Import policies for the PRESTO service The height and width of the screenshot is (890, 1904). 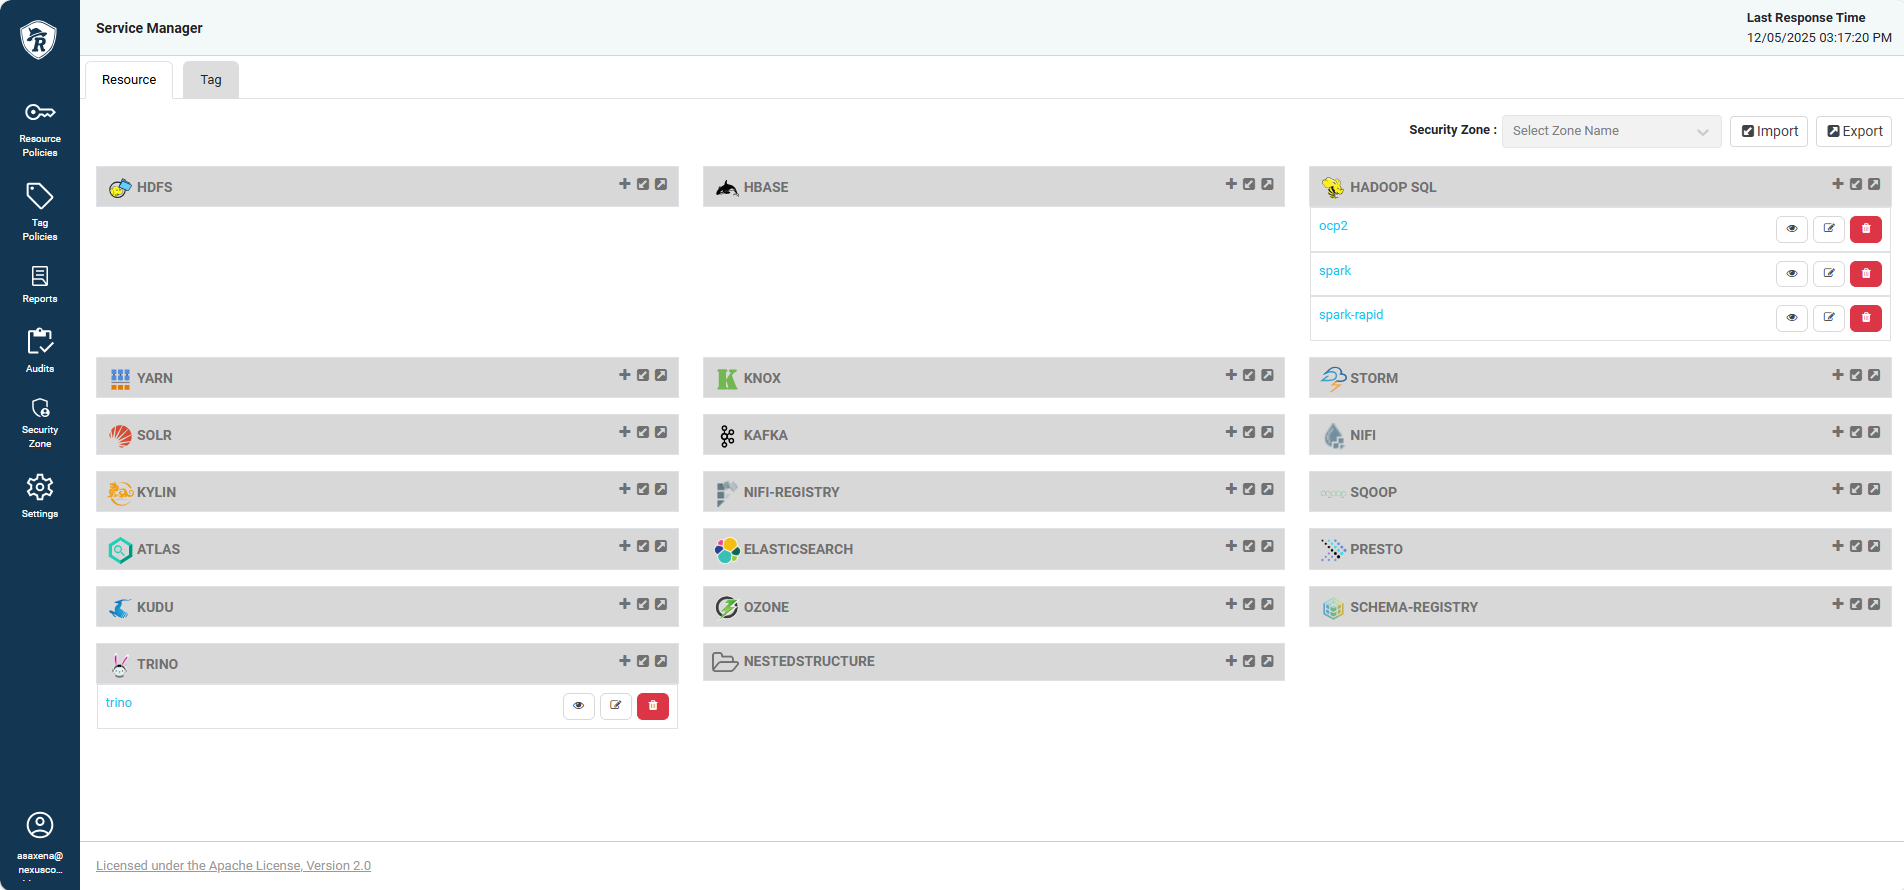(x=1856, y=546)
